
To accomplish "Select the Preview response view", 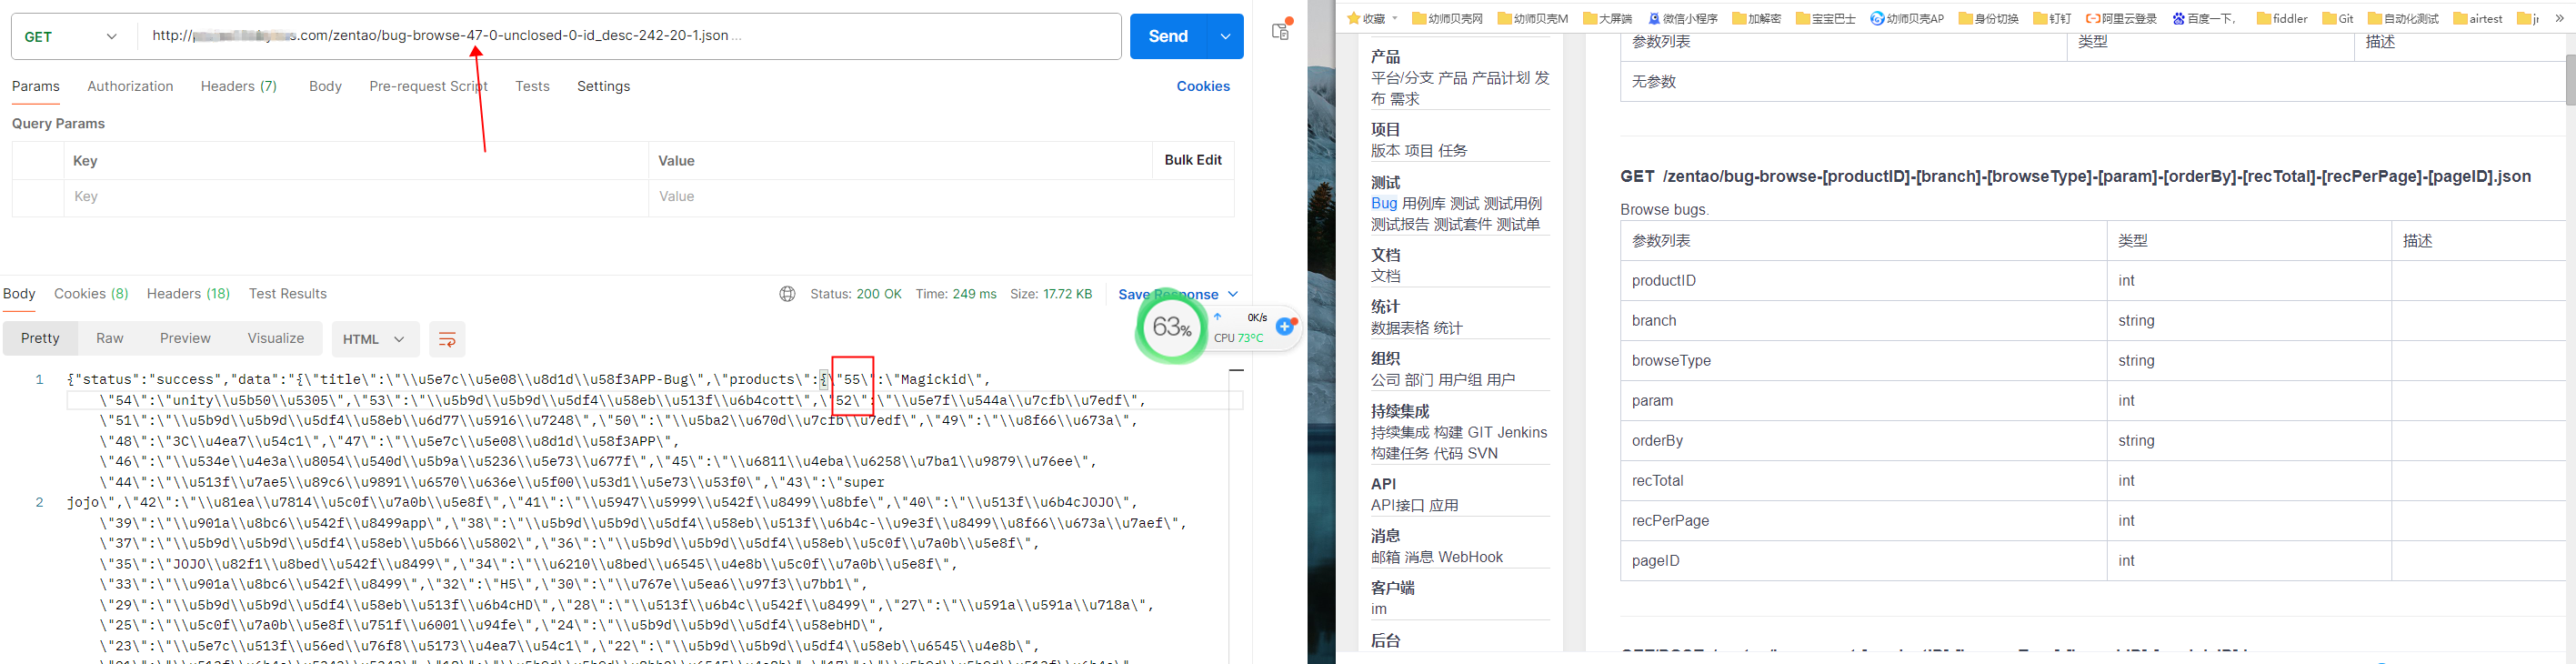I will click(x=185, y=339).
